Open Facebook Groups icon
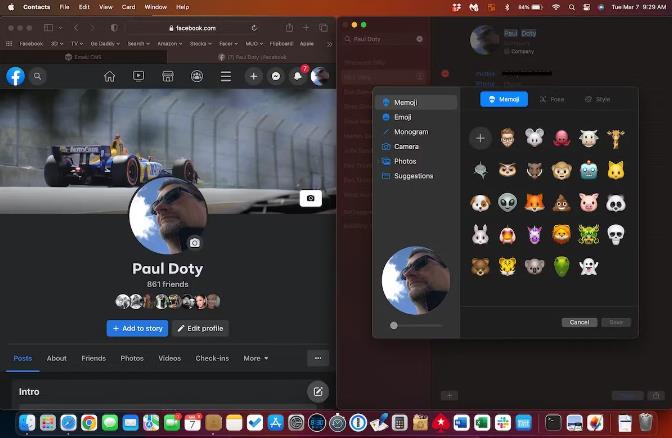 click(197, 76)
